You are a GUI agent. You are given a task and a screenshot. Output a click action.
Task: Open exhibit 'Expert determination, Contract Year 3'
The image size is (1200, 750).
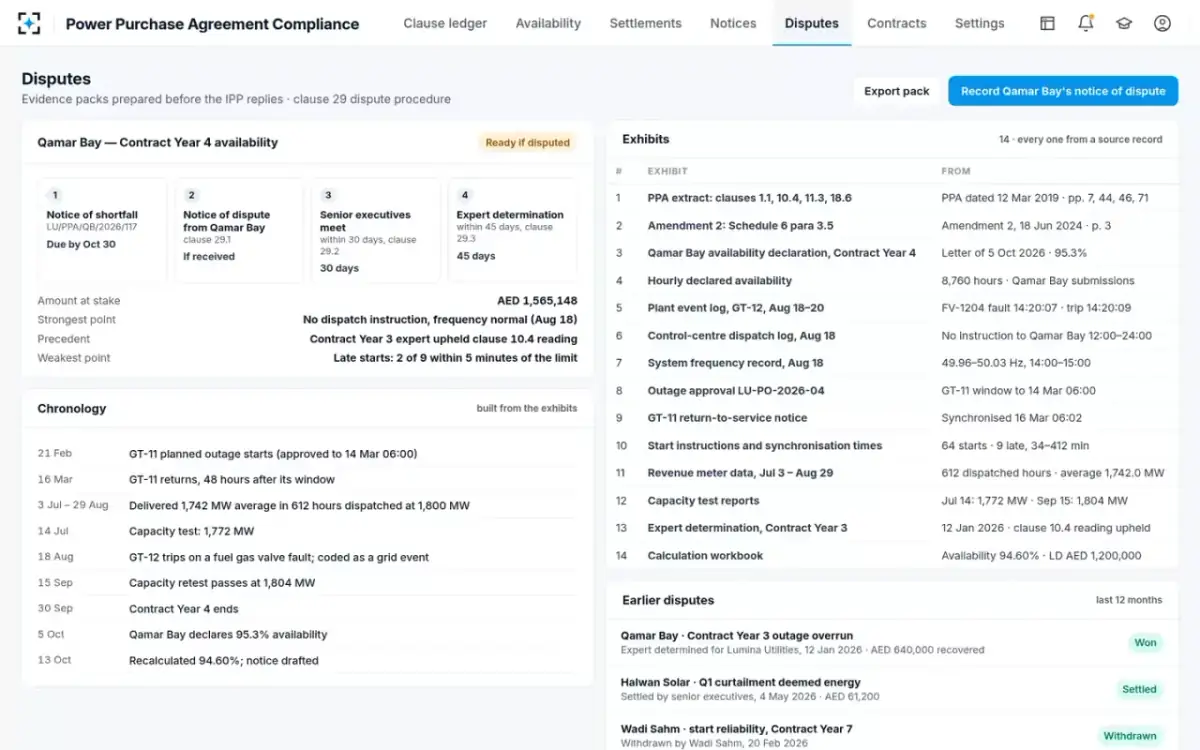pos(747,528)
